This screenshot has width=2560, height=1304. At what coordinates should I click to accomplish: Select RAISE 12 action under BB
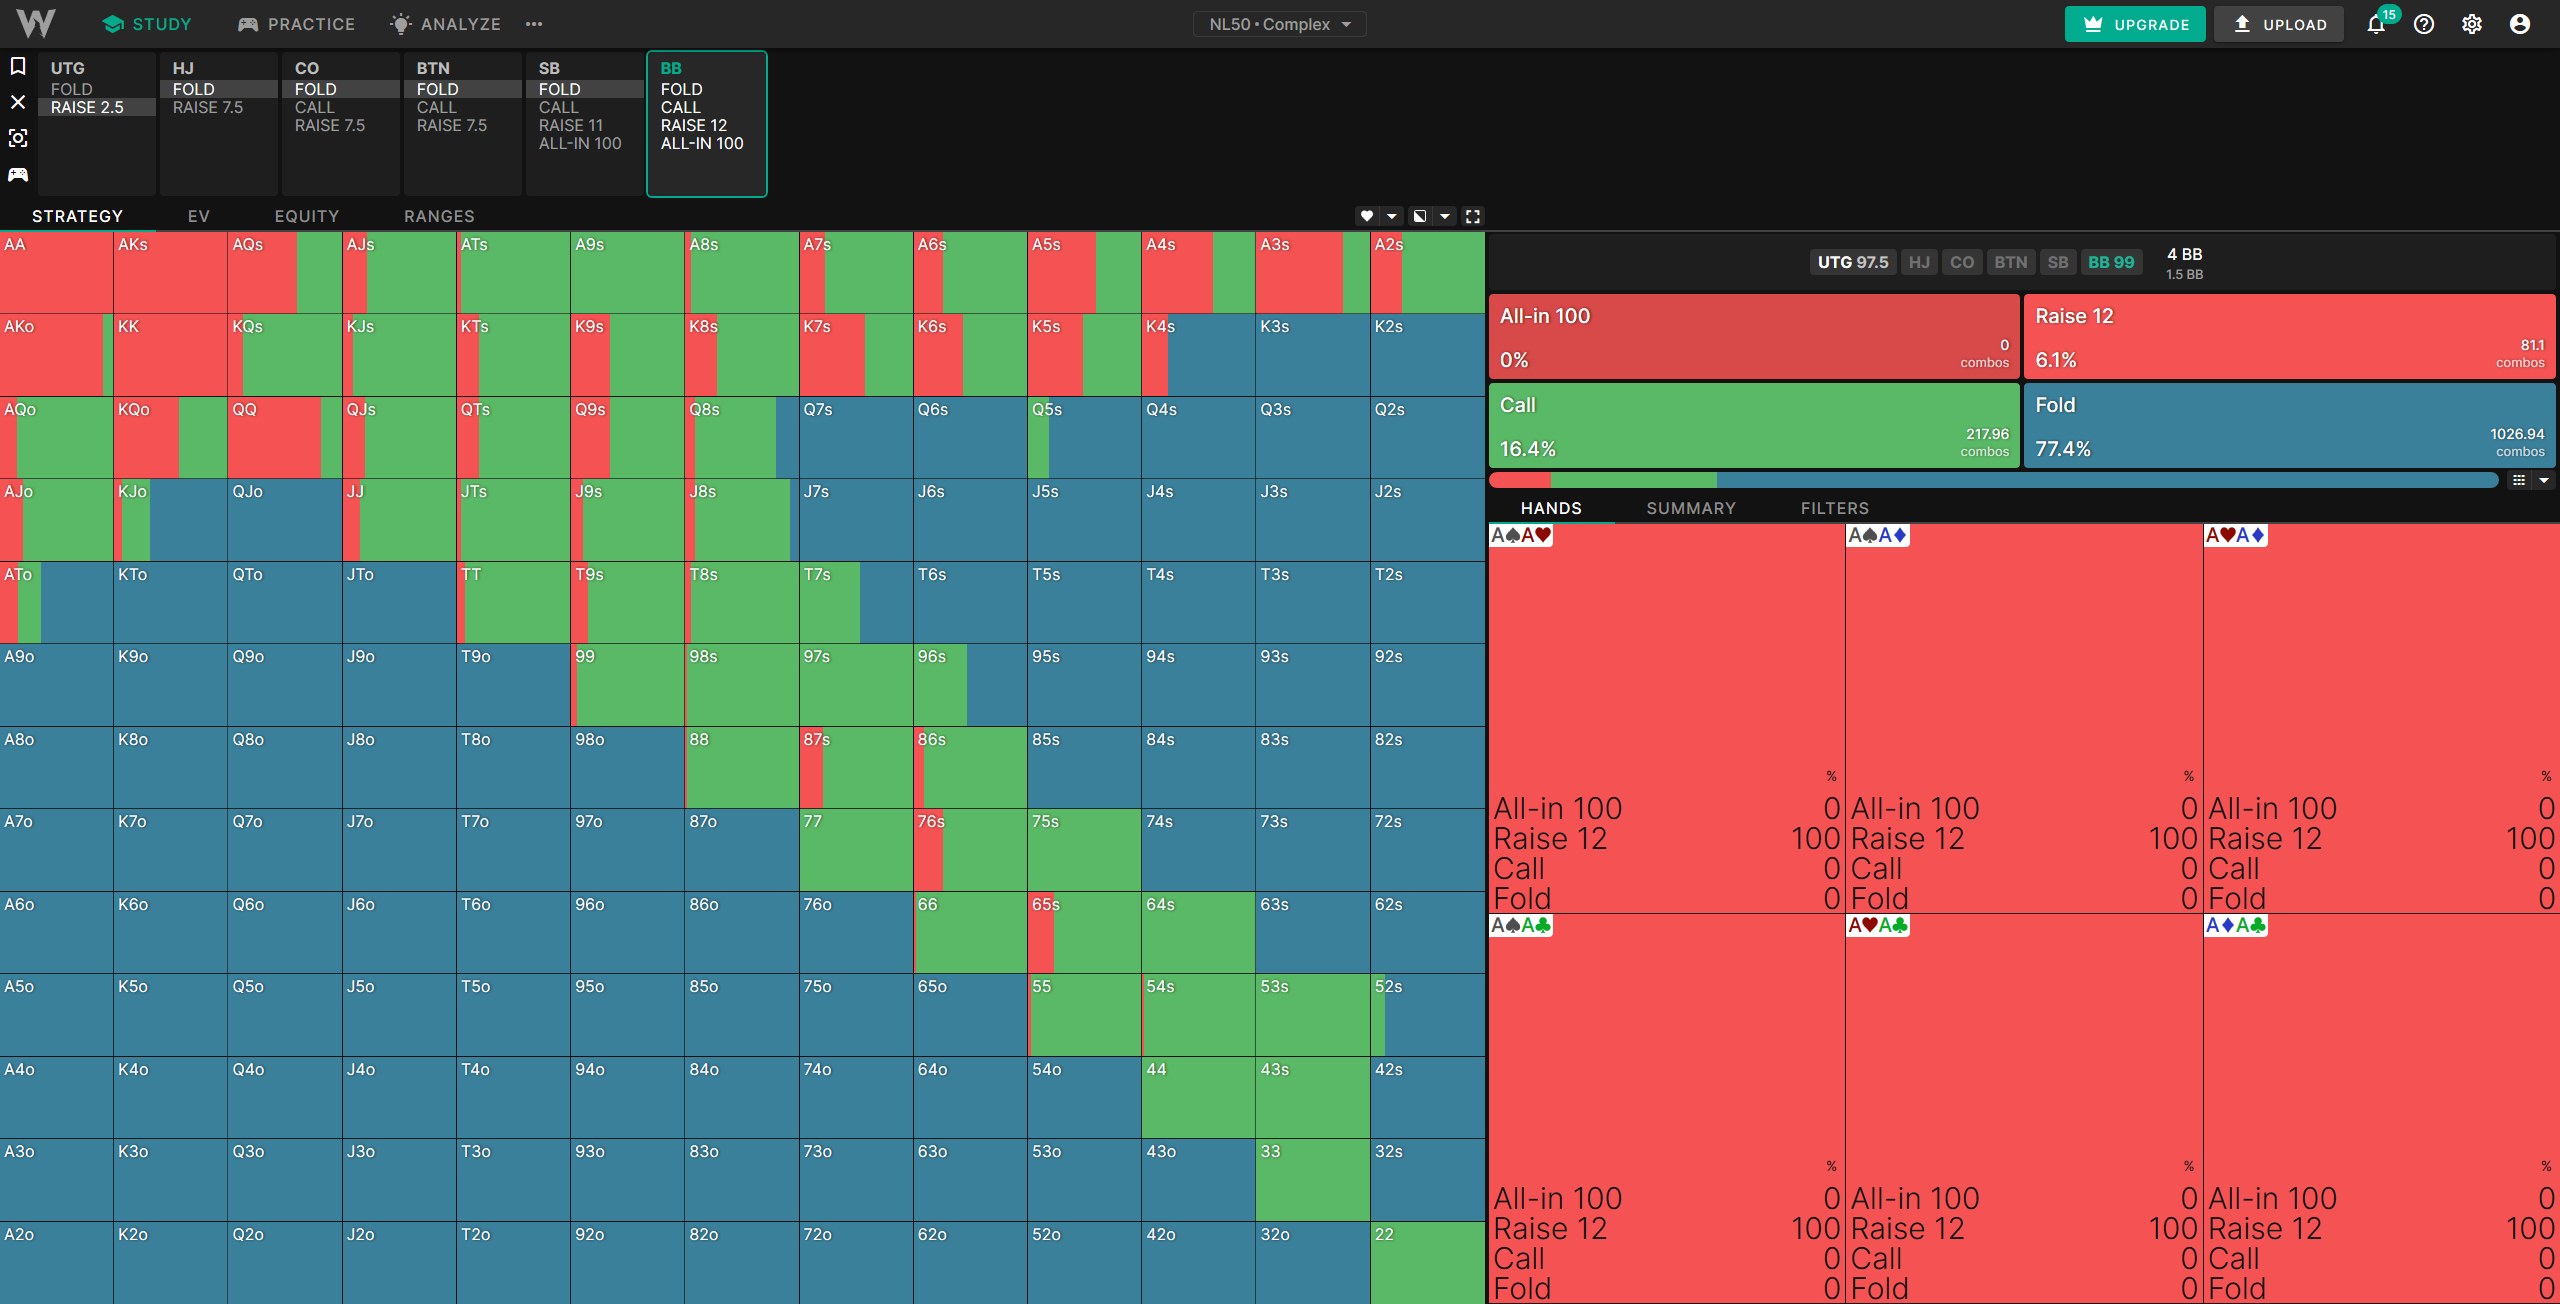pos(694,125)
